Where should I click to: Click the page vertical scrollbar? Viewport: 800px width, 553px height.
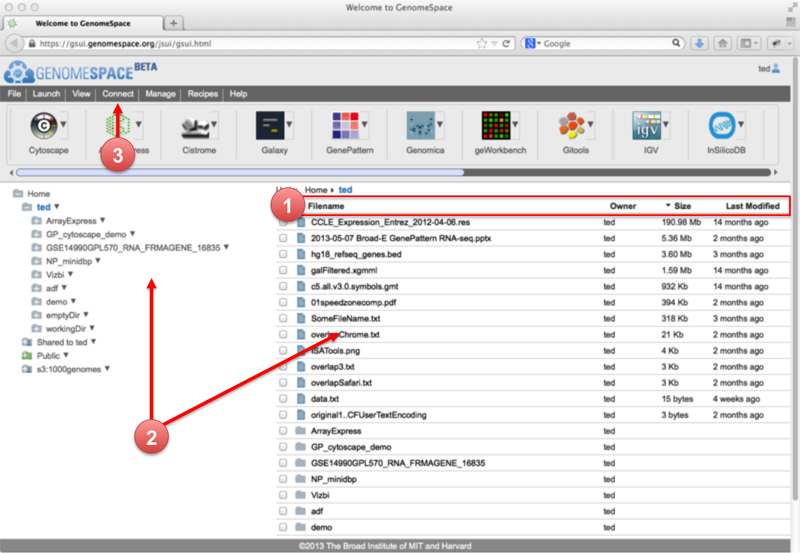tap(795, 281)
